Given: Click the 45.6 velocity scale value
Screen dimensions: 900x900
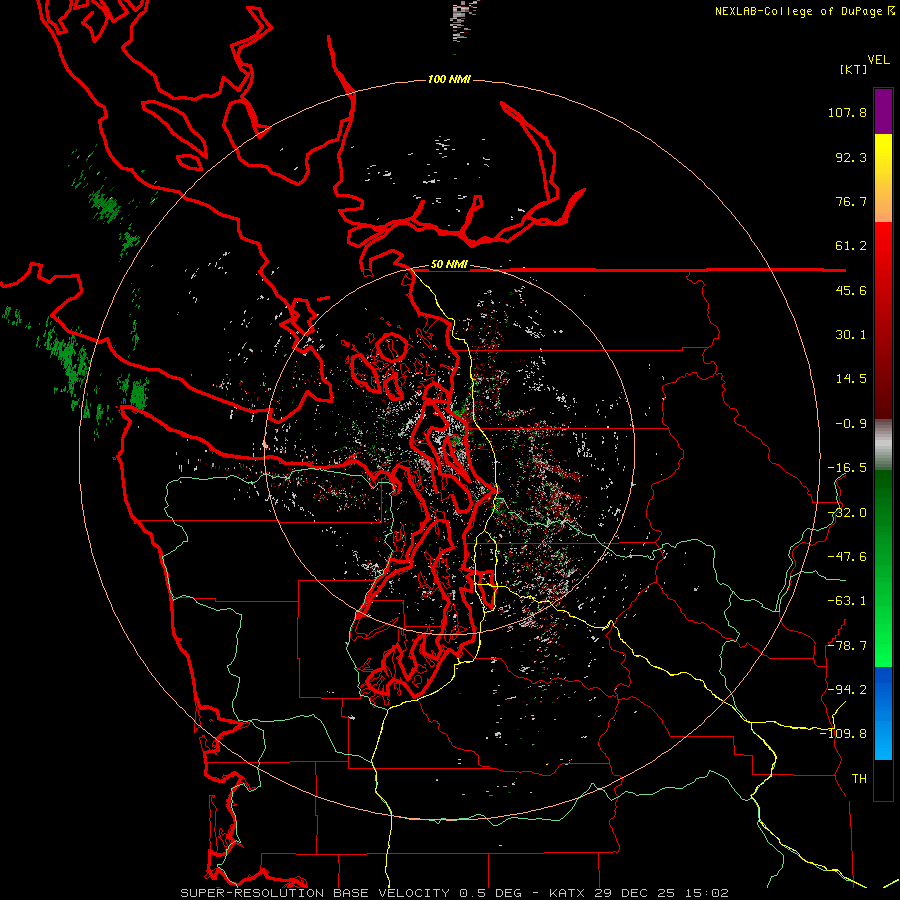Looking at the screenshot, I should (x=851, y=290).
